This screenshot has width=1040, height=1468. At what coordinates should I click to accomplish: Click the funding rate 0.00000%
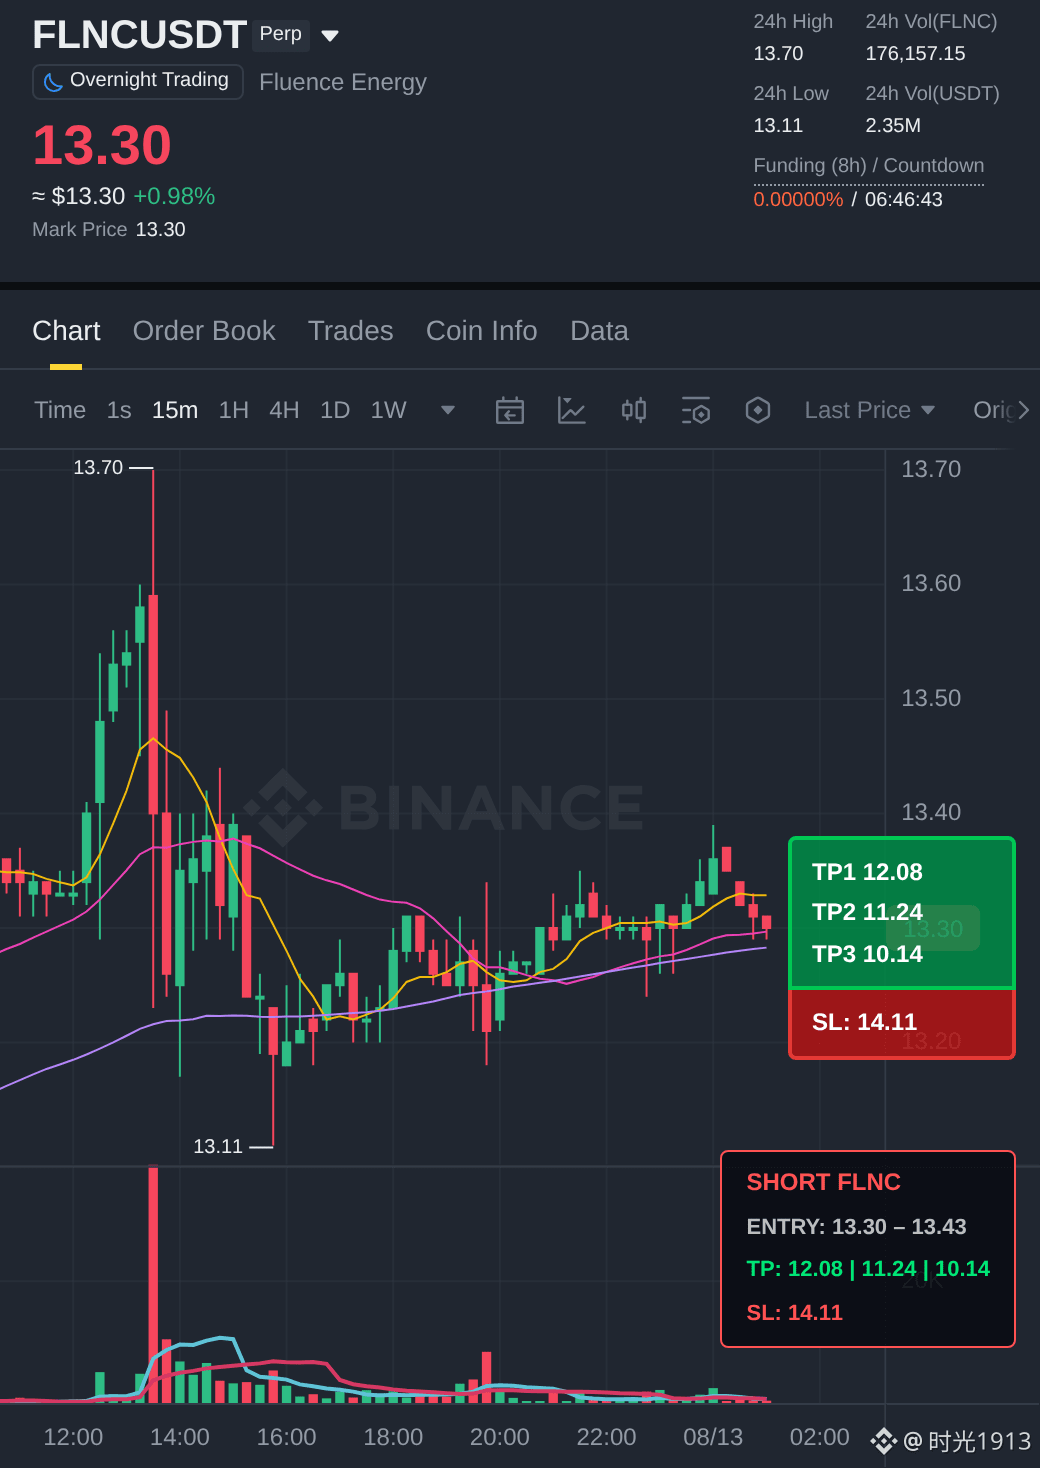coord(798,199)
